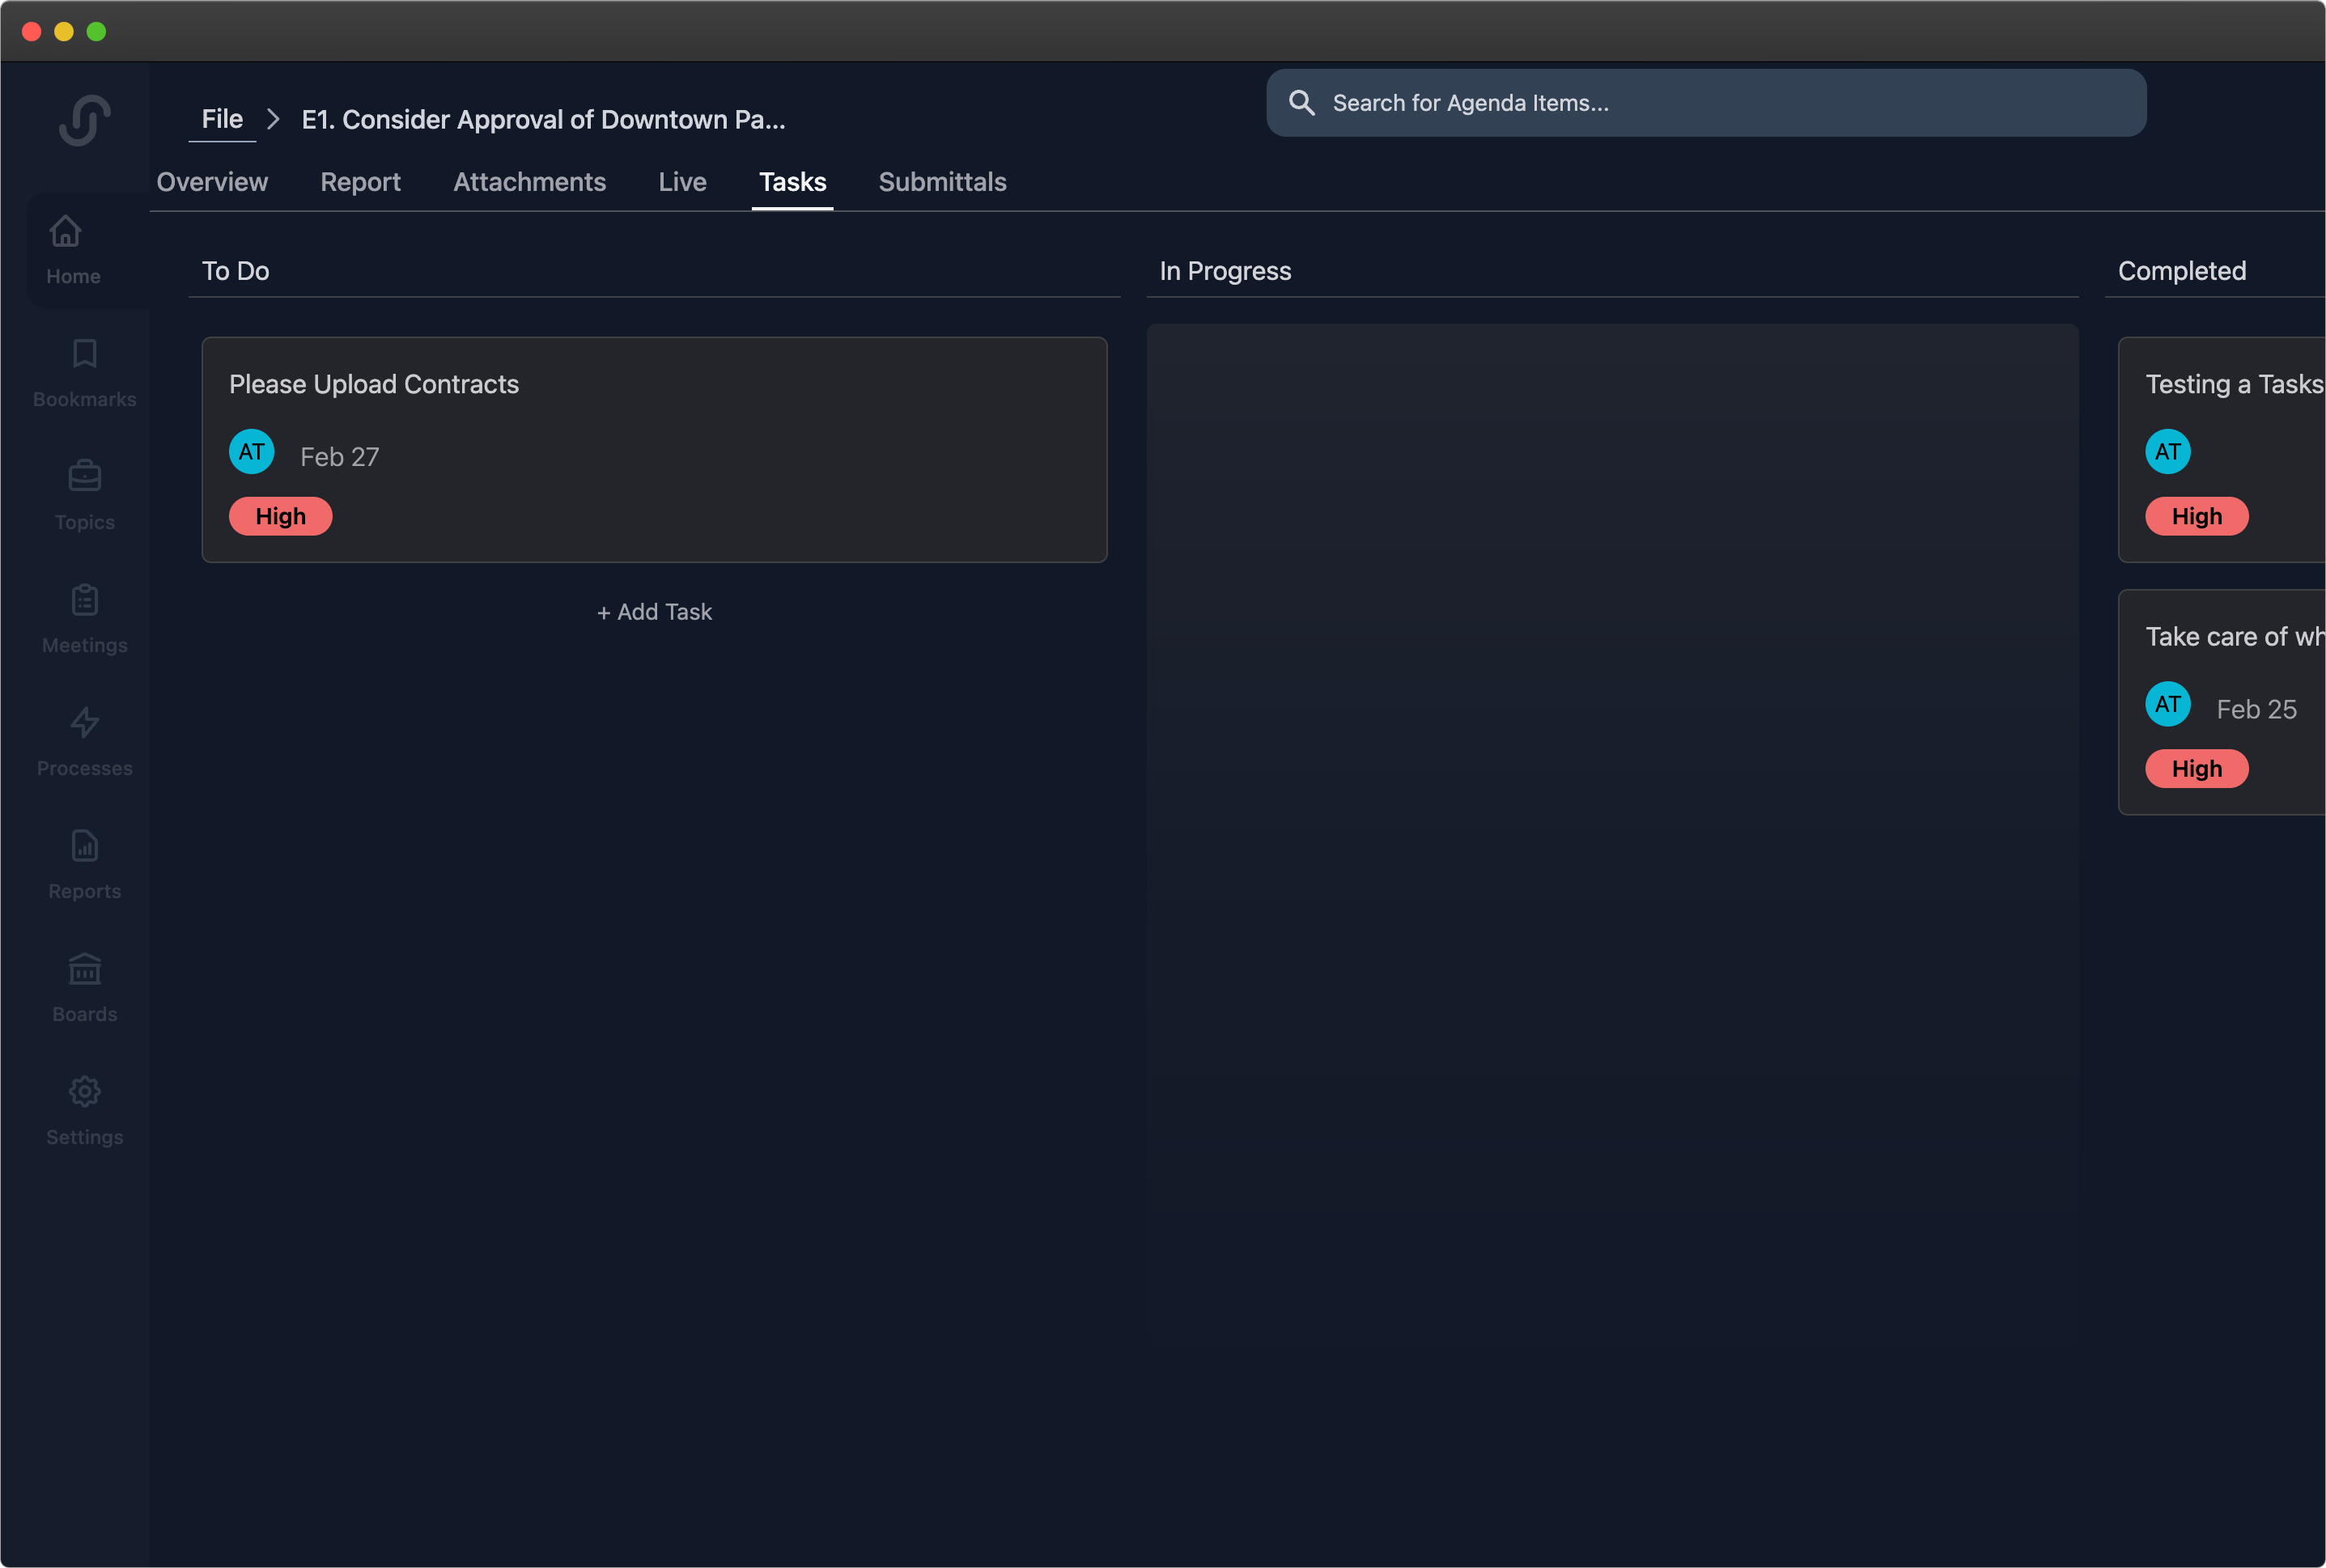This screenshot has width=2326, height=1568.
Task: Switch to the Submittals tab
Action: [x=942, y=182]
